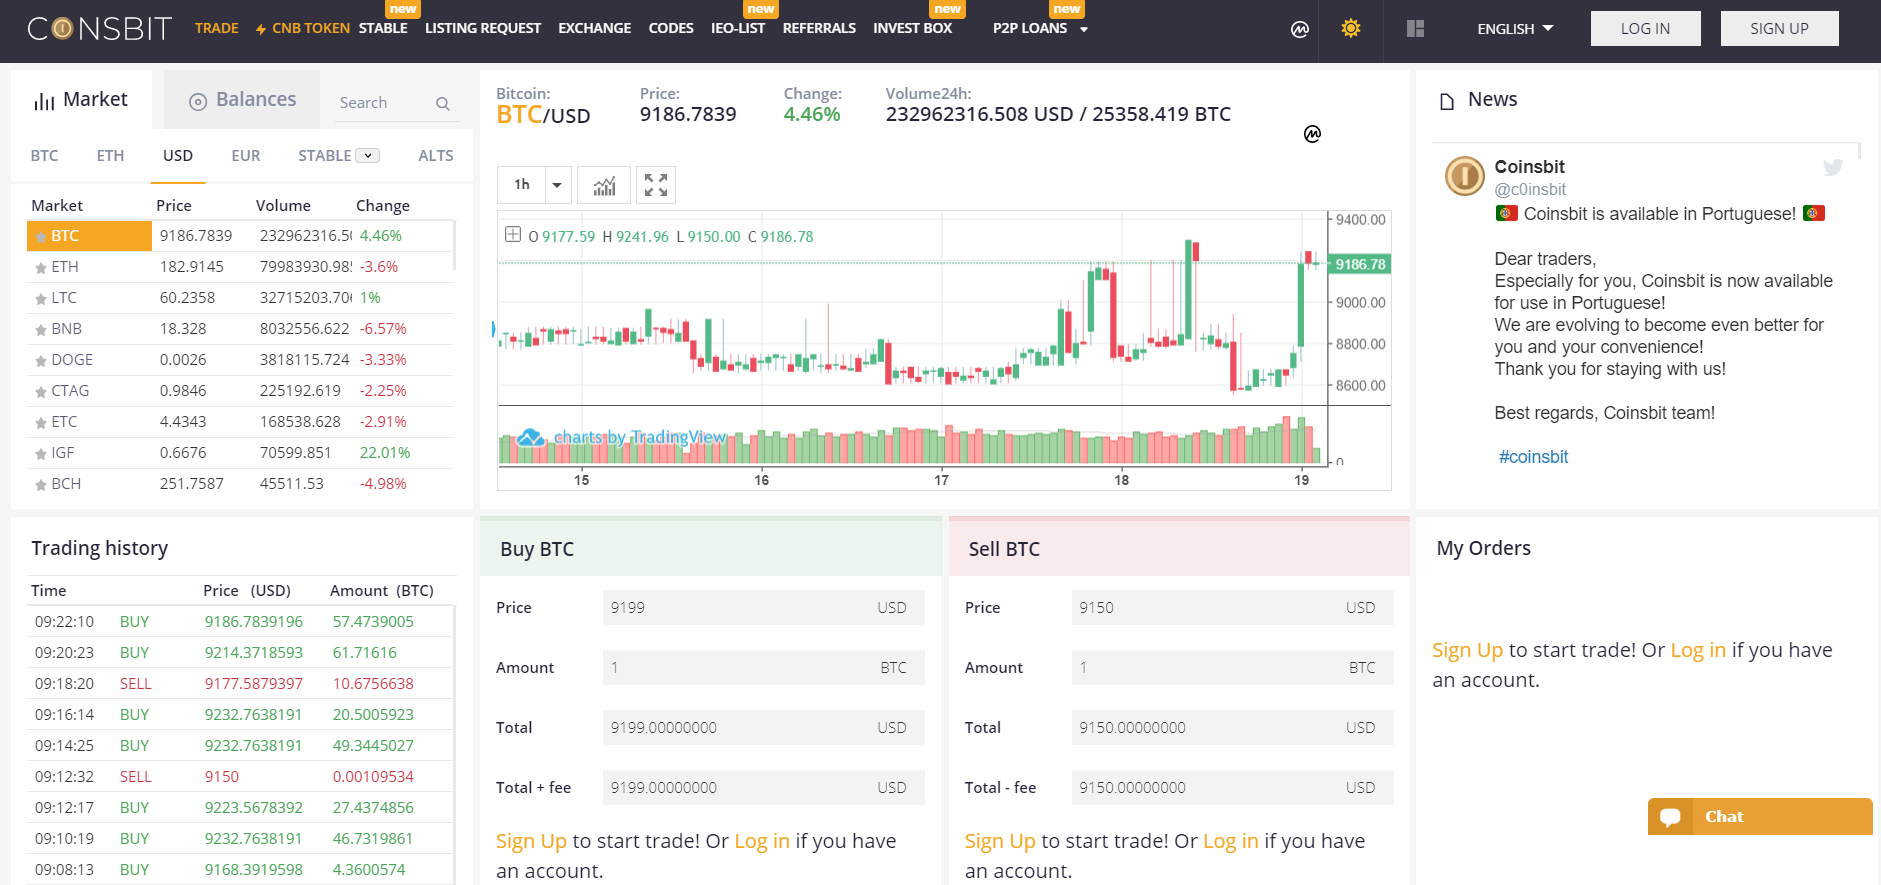
Task: Click the 09:18:20 SELL trade row
Action: [x=240, y=684]
